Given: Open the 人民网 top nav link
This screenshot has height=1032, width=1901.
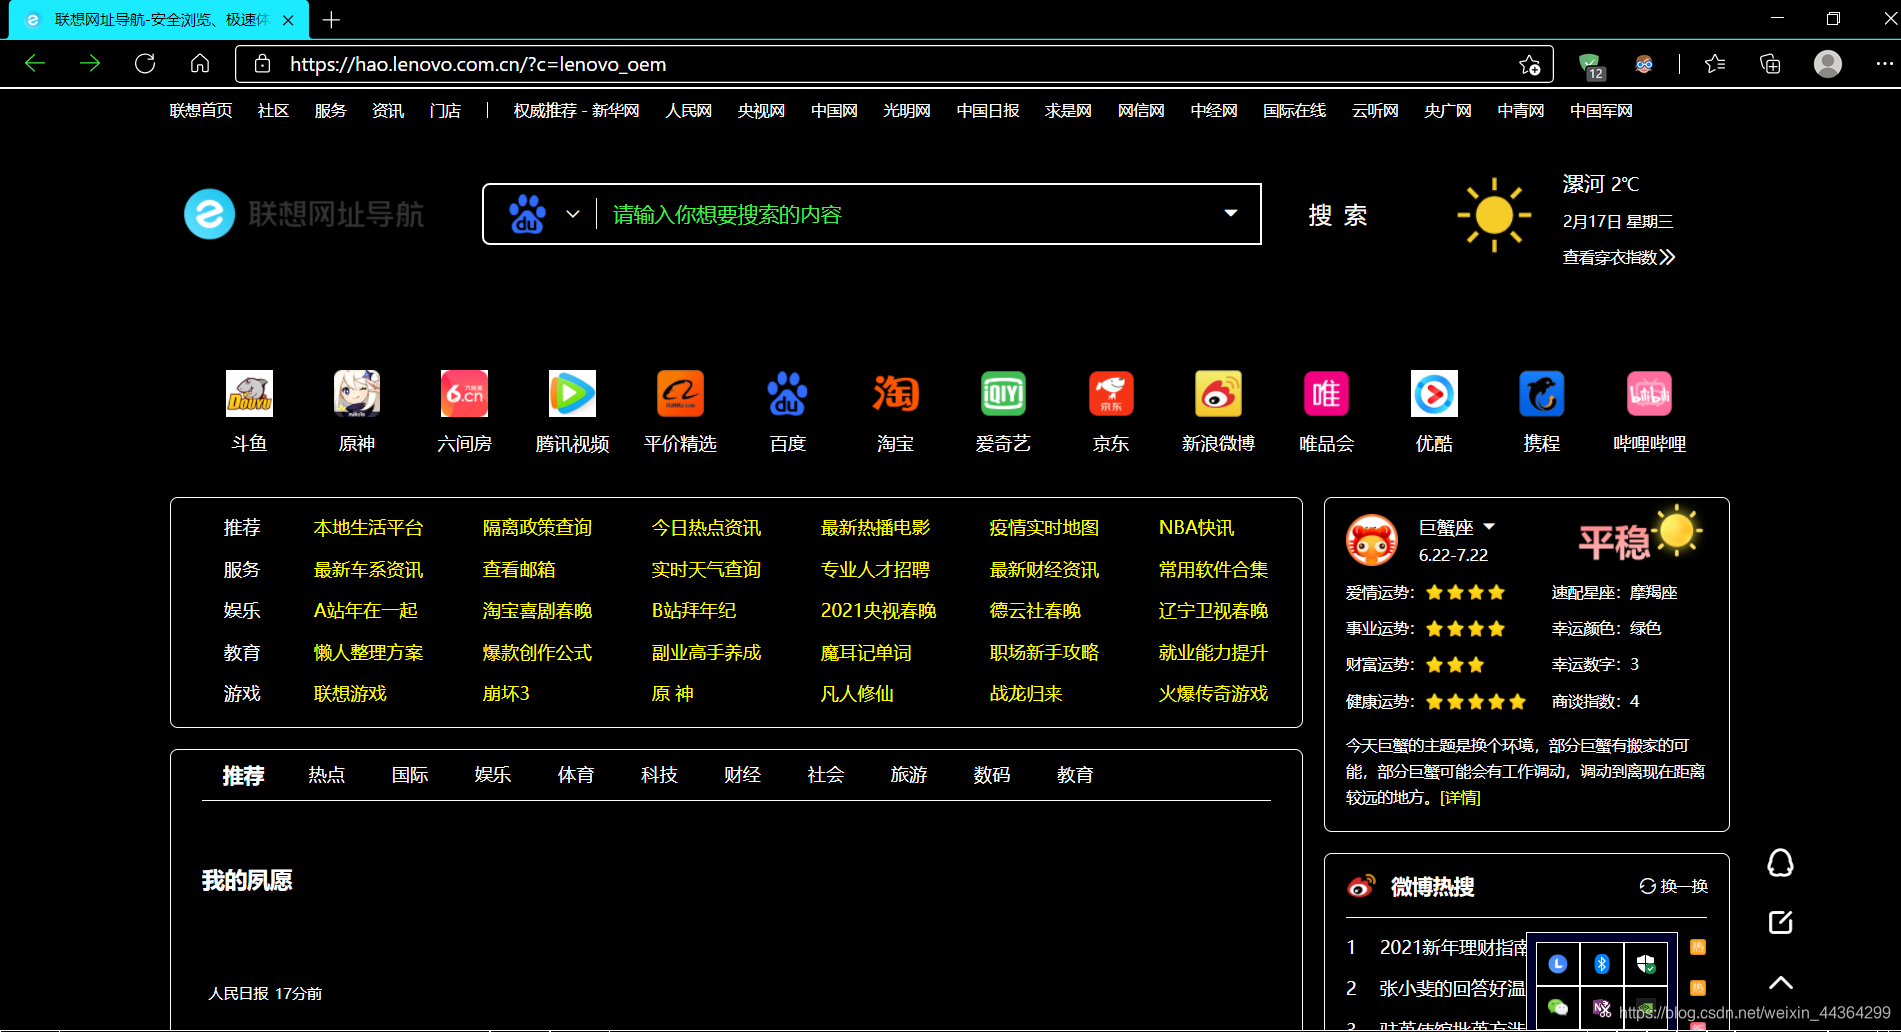Looking at the screenshot, I should (689, 111).
